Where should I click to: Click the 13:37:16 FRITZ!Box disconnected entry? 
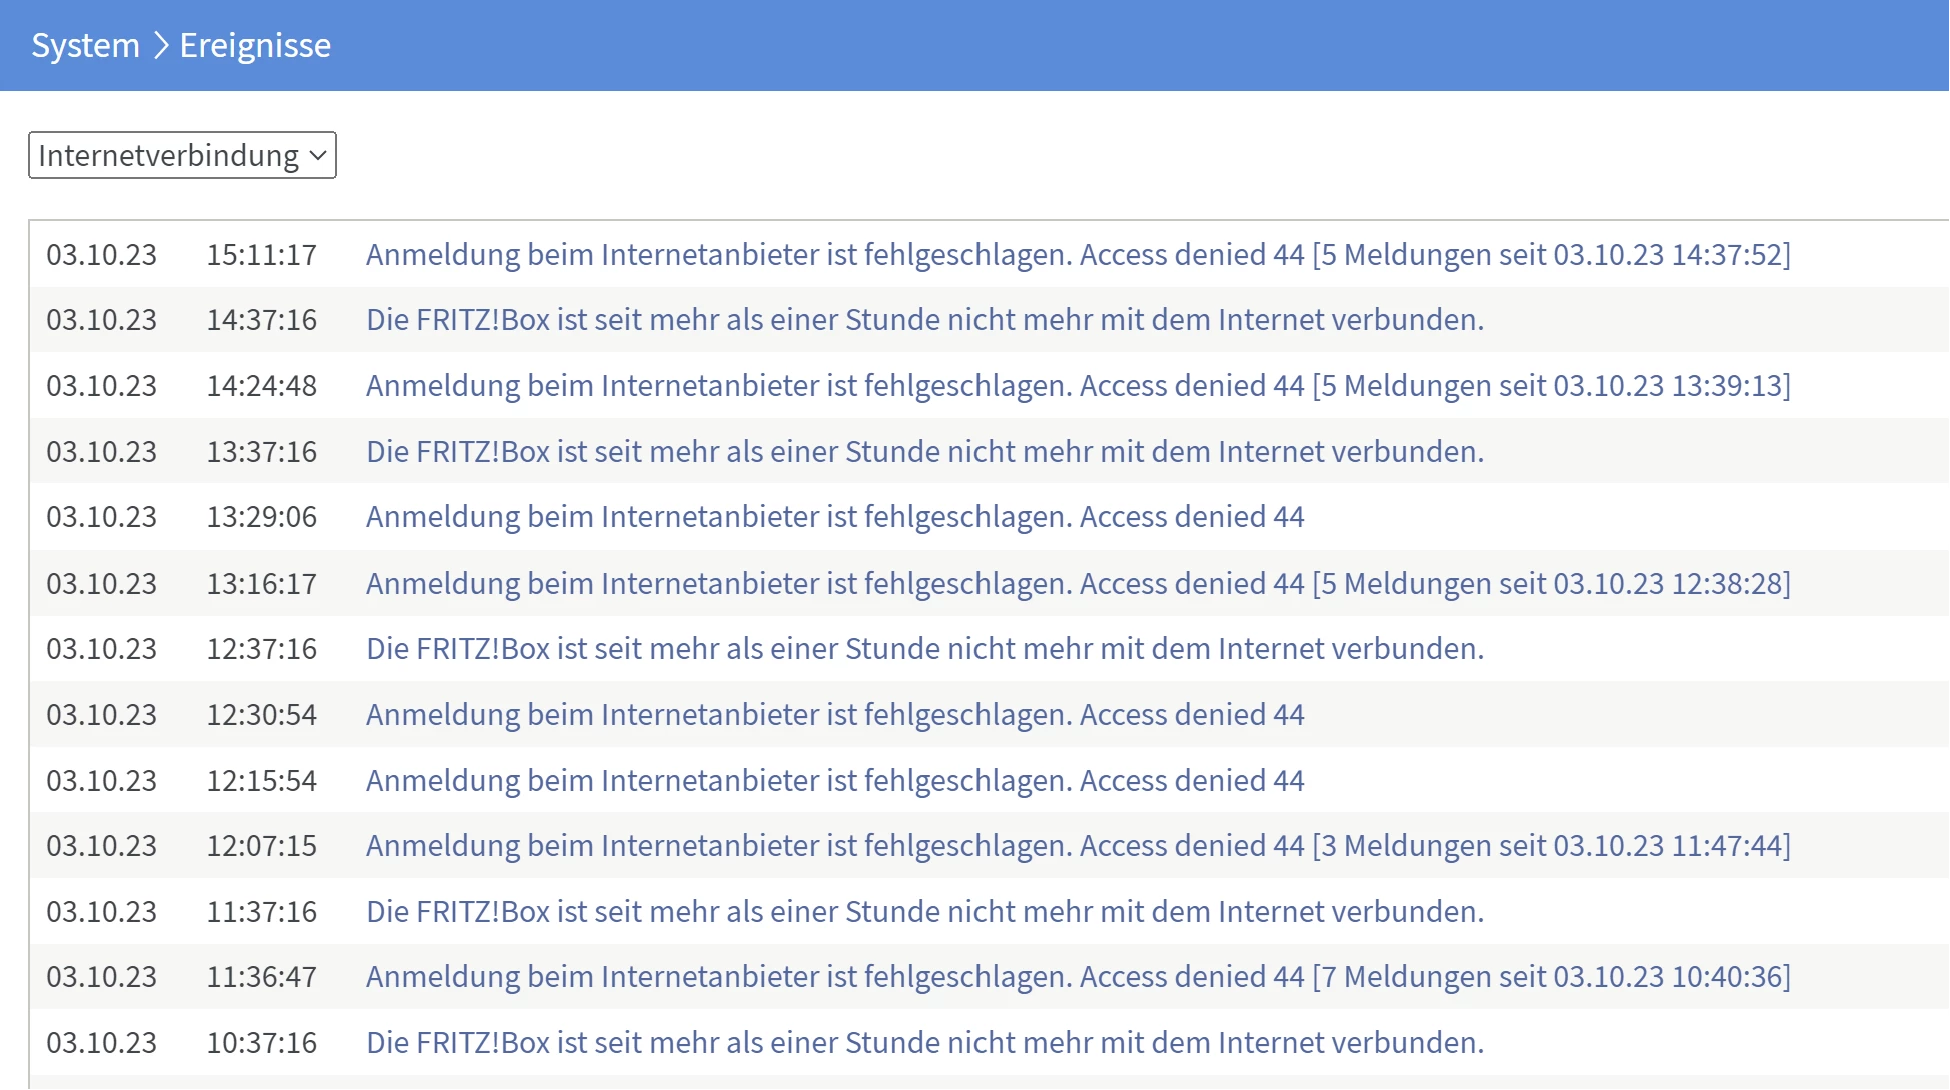(x=924, y=452)
